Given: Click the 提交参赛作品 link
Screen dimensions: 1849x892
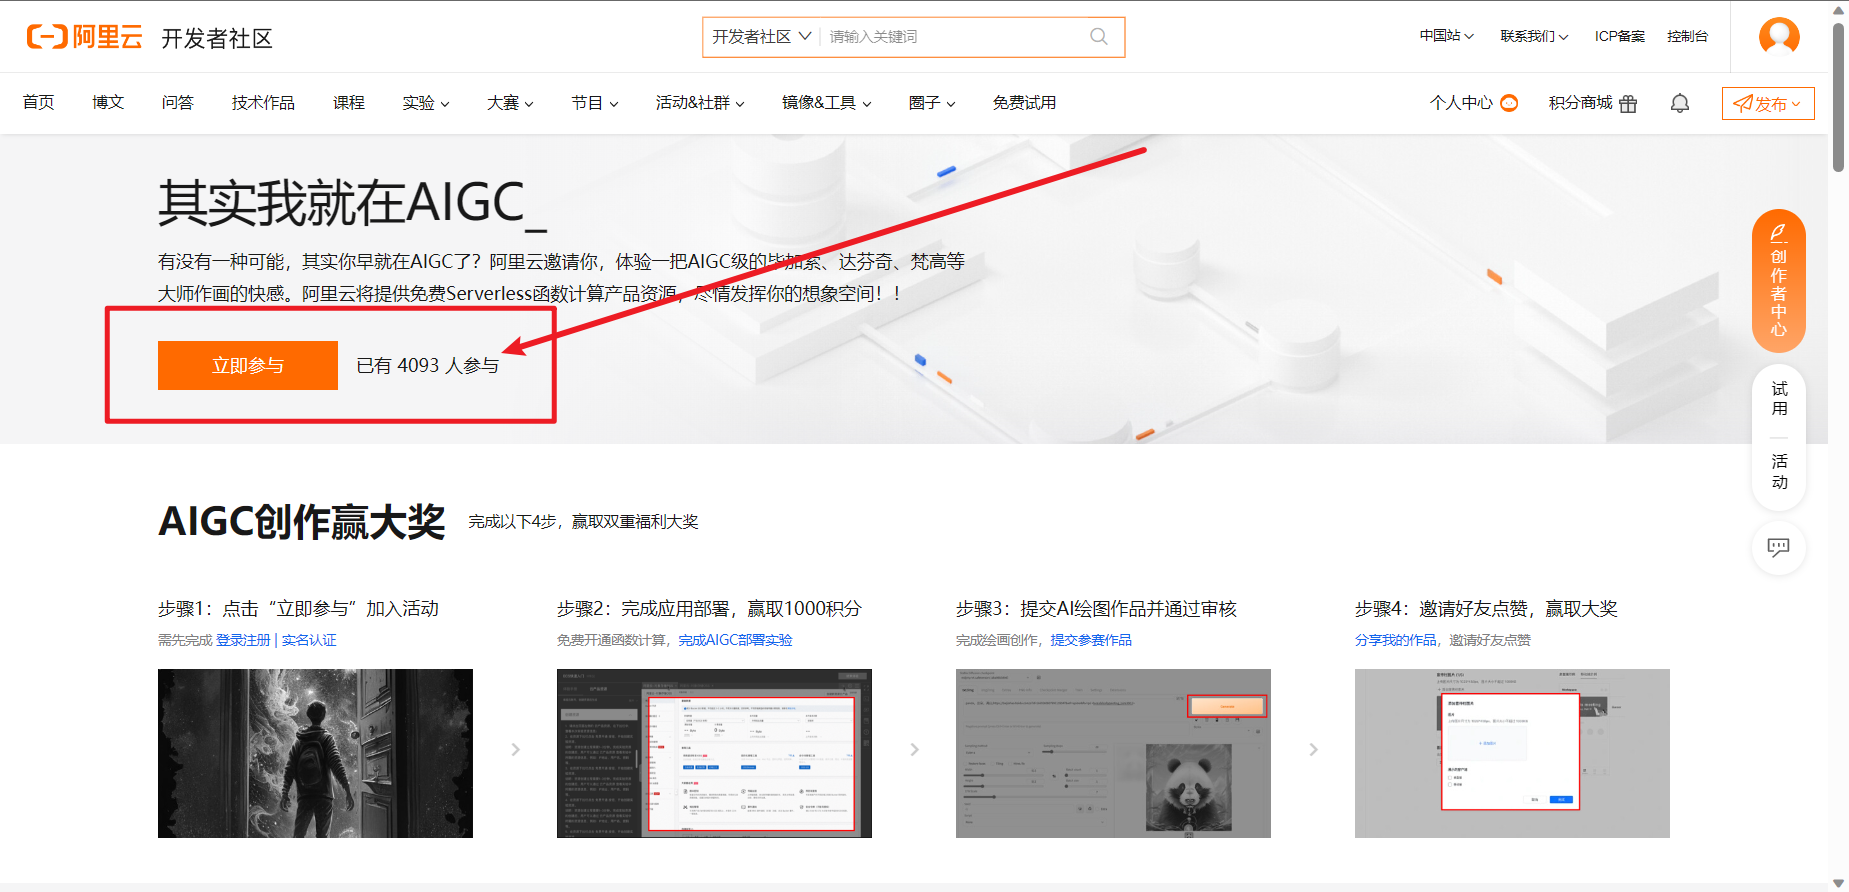Looking at the screenshot, I should tap(1091, 640).
